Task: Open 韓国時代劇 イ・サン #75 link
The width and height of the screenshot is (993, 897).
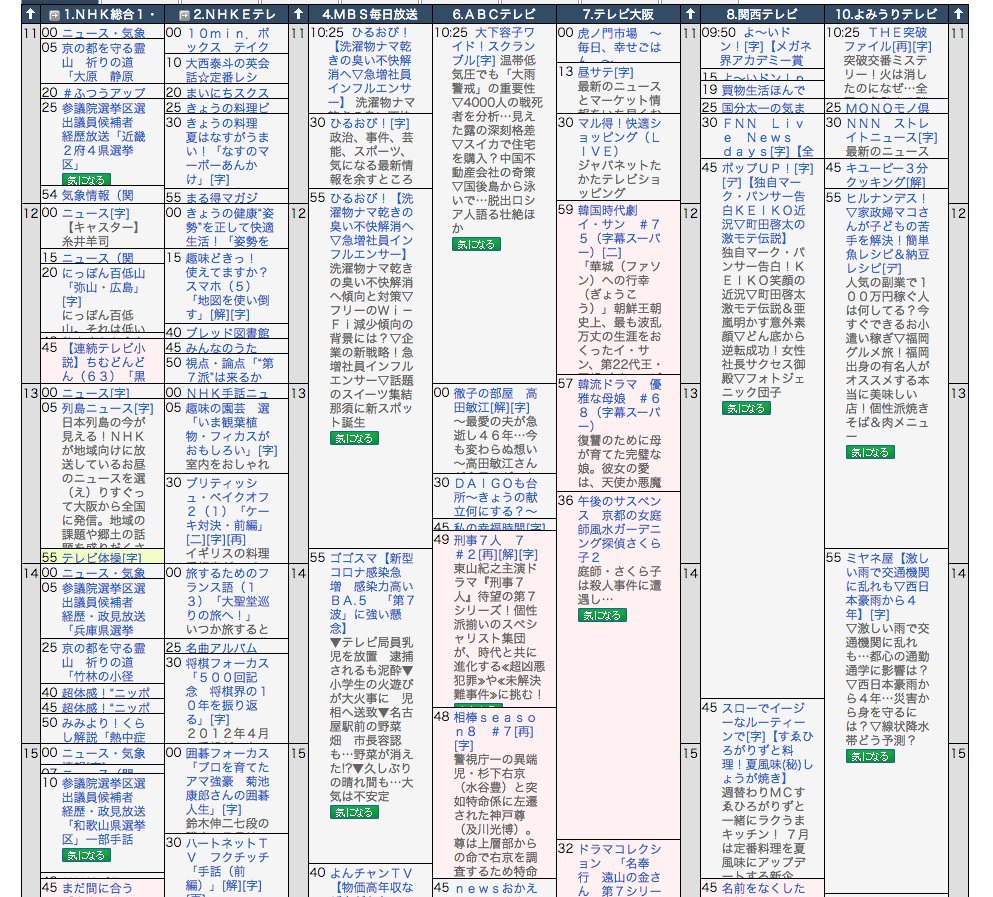Action: click(619, 231)
